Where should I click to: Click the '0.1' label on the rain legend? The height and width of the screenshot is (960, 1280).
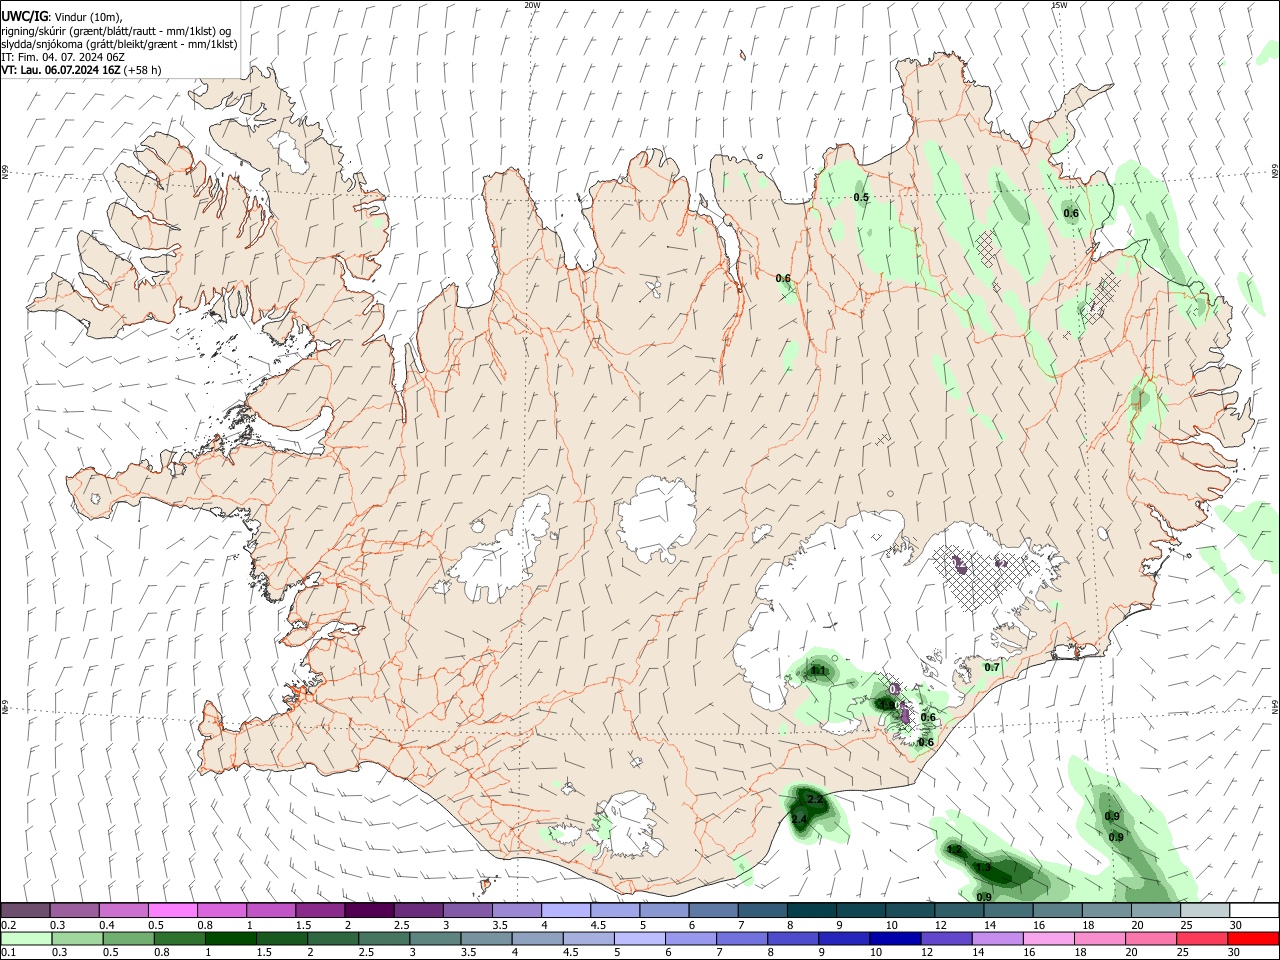[8, 953]
